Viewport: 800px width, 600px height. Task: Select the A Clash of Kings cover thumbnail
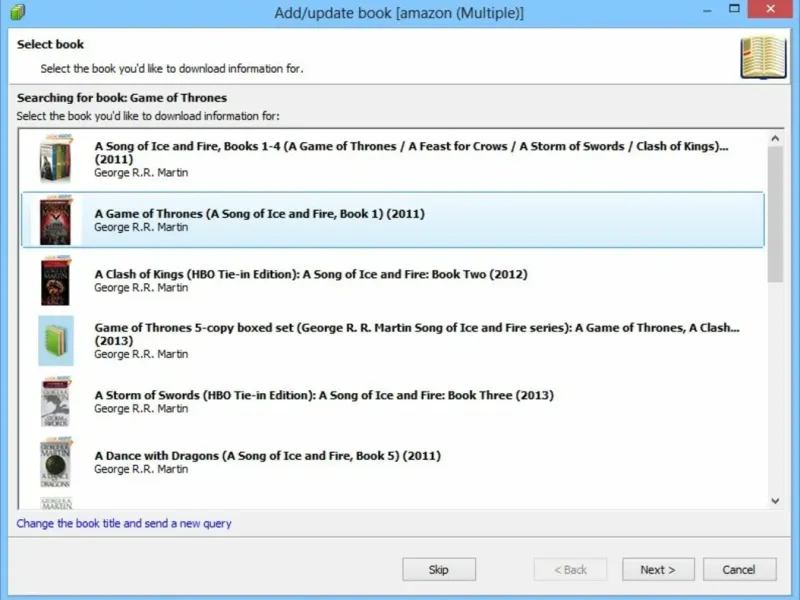56,281
